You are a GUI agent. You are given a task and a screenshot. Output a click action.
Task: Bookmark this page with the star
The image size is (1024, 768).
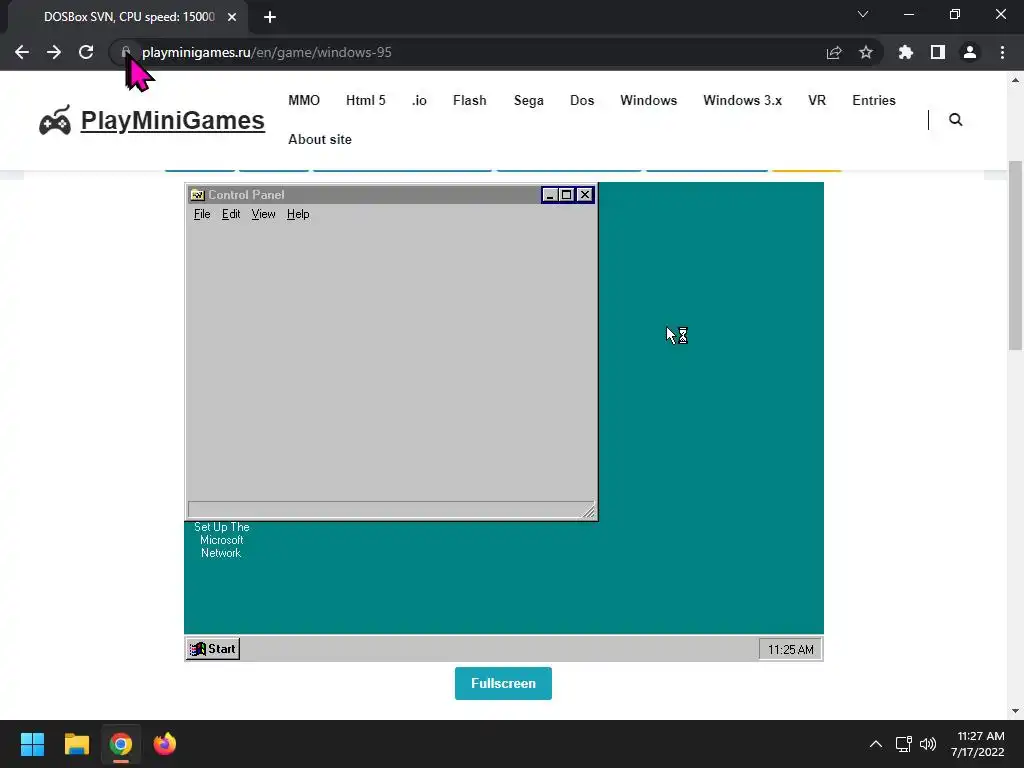pos(866,52)
